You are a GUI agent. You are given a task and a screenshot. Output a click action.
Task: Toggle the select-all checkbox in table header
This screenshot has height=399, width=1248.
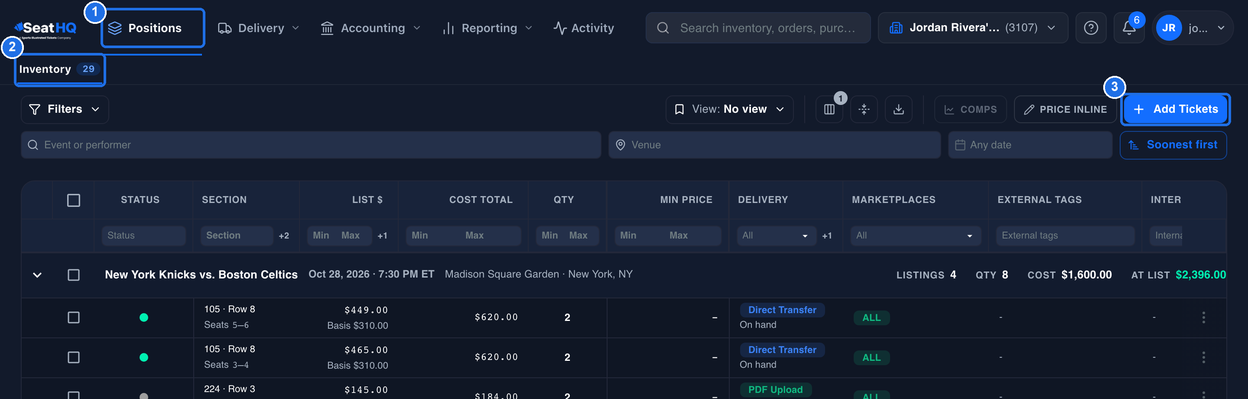click(x=73, y=200)
